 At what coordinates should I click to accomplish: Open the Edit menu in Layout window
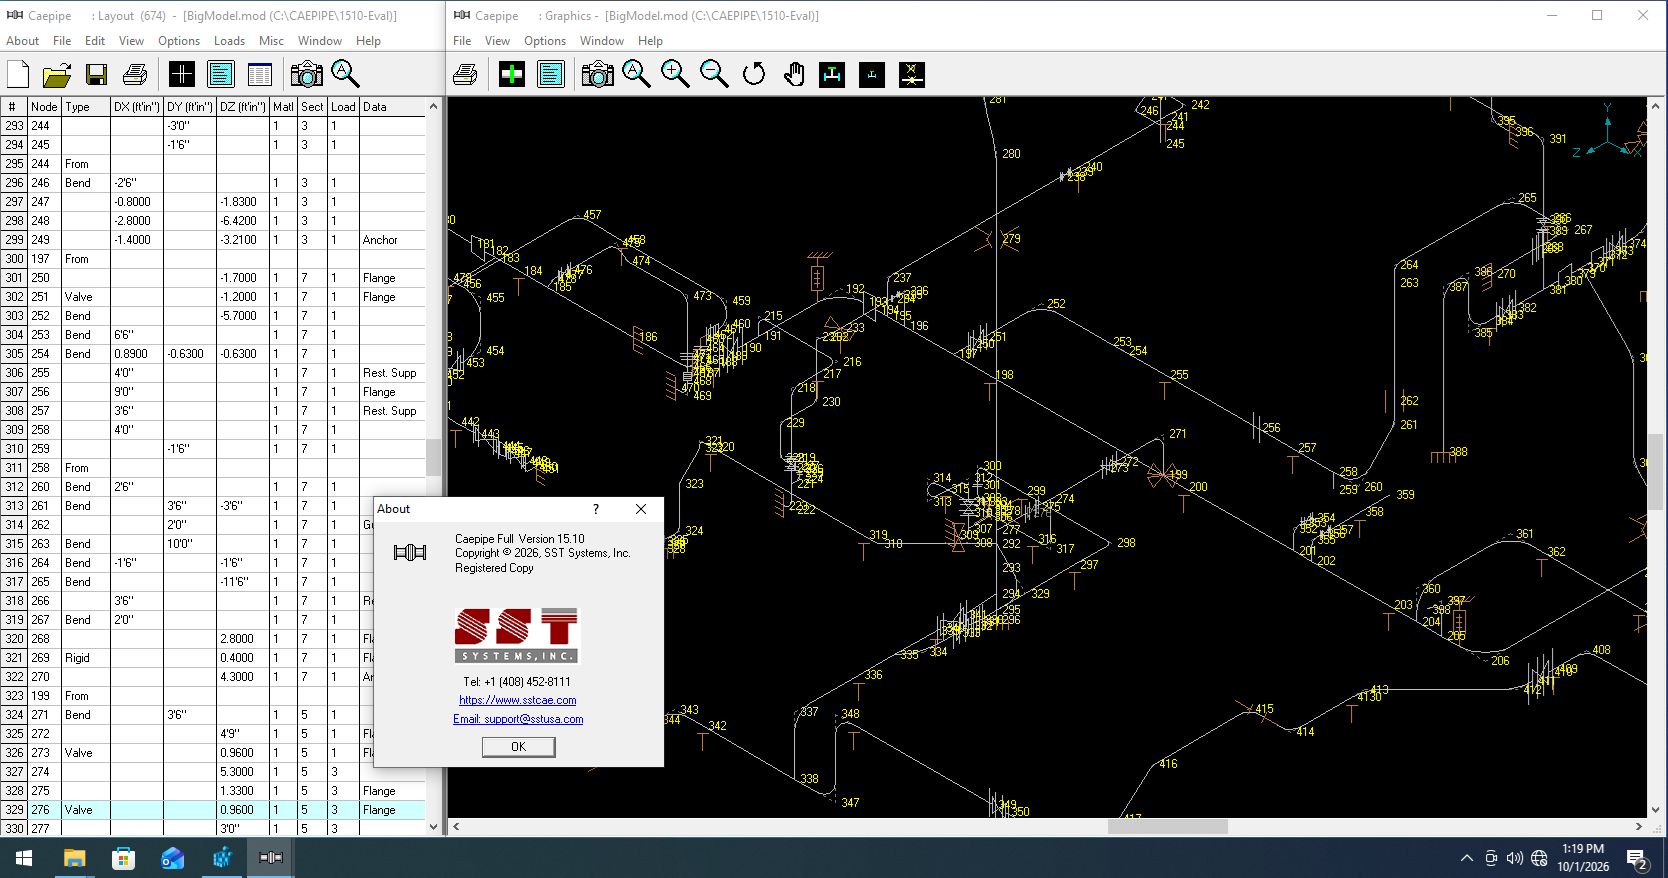pyautogui.click(x=95, y=41)
